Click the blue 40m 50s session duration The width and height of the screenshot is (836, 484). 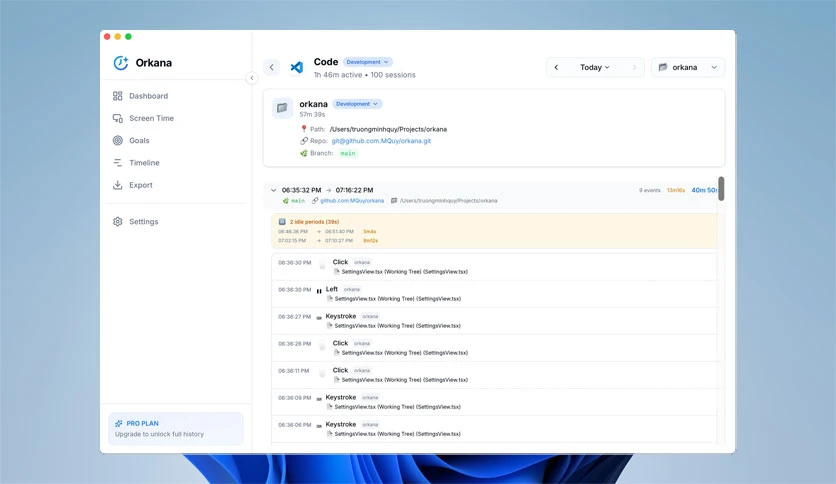(704, 190)
